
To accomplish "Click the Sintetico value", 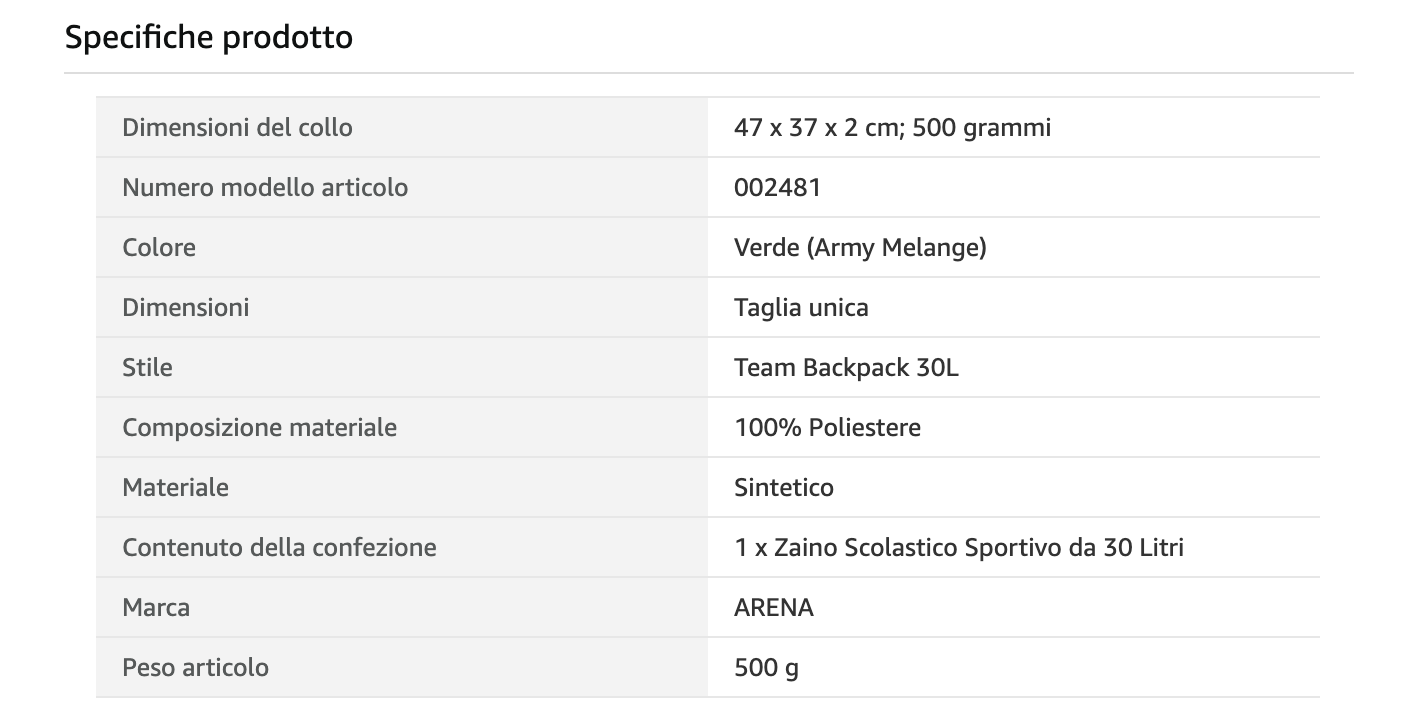I will pyautogui.click(x=784, y=487).
